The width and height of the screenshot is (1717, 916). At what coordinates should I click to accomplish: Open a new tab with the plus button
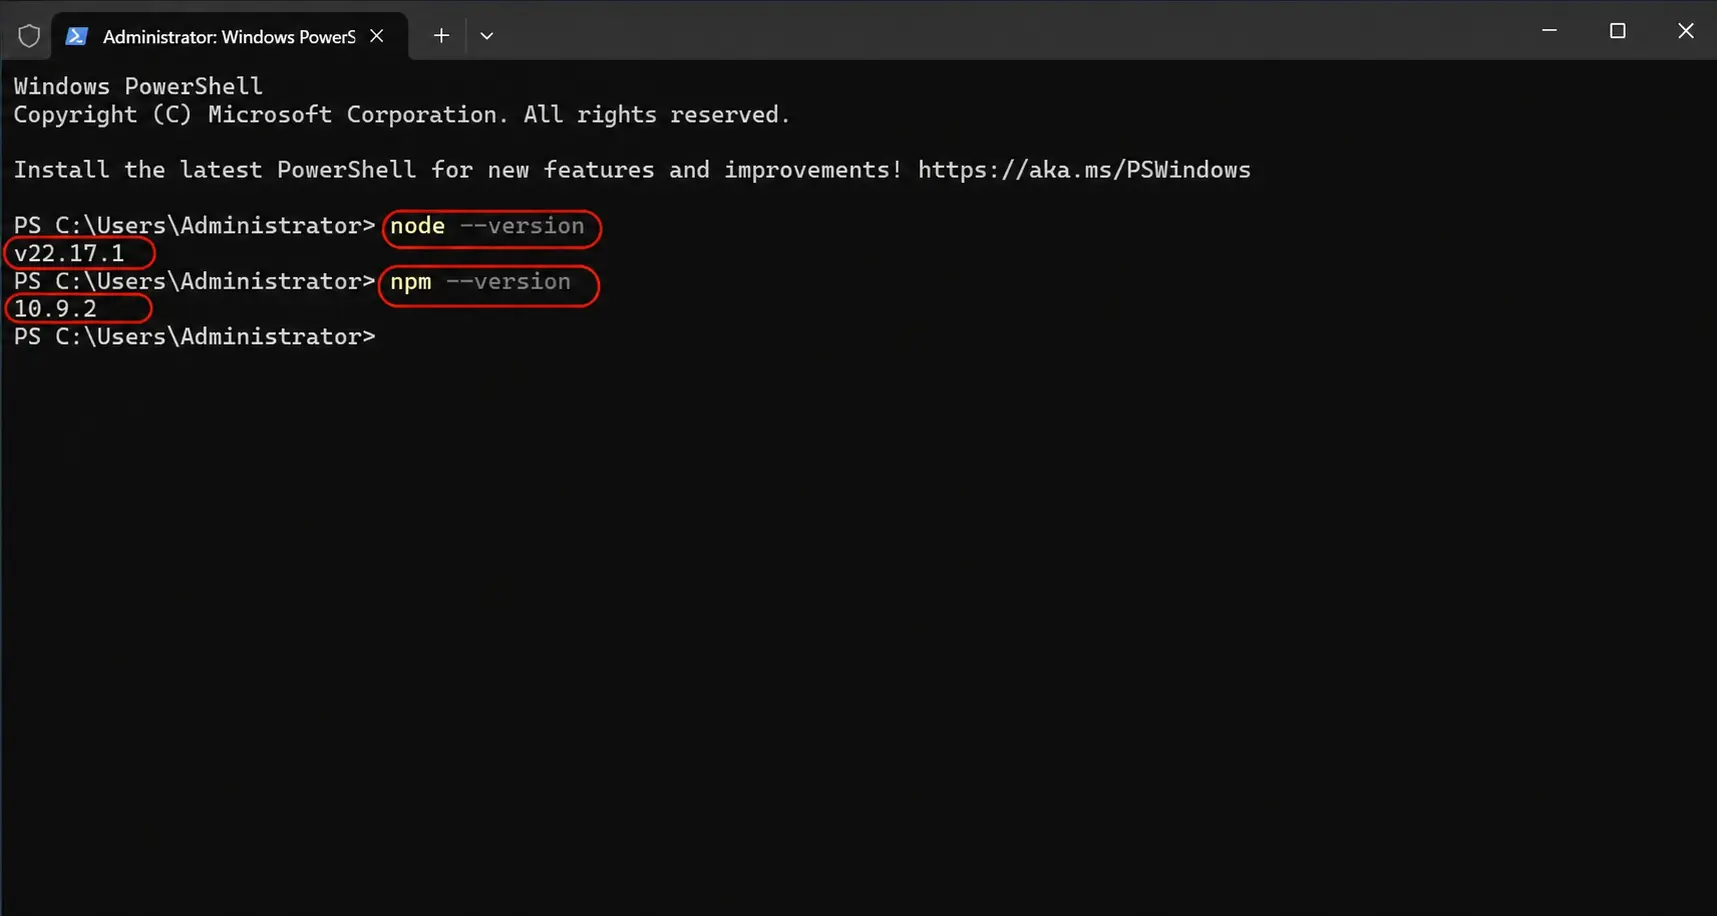(441, 36)
